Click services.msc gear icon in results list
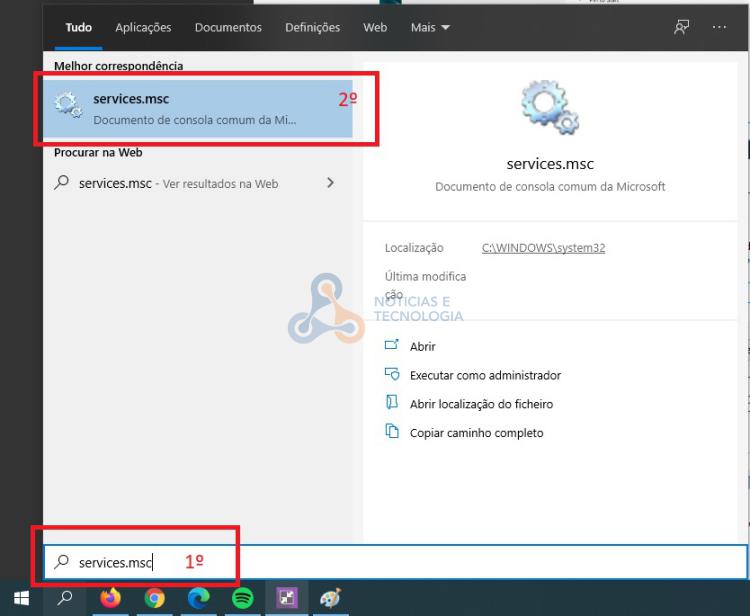The height and width of the screenshot is (616, 750). (68, 105)
